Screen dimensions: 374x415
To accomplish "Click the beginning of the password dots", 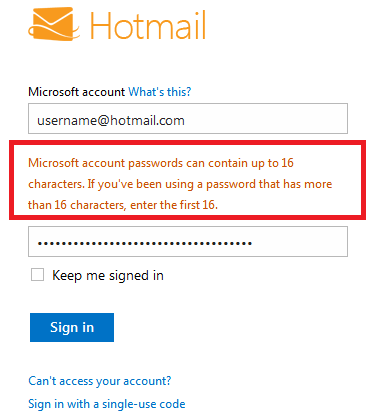I will coord(38,243).
